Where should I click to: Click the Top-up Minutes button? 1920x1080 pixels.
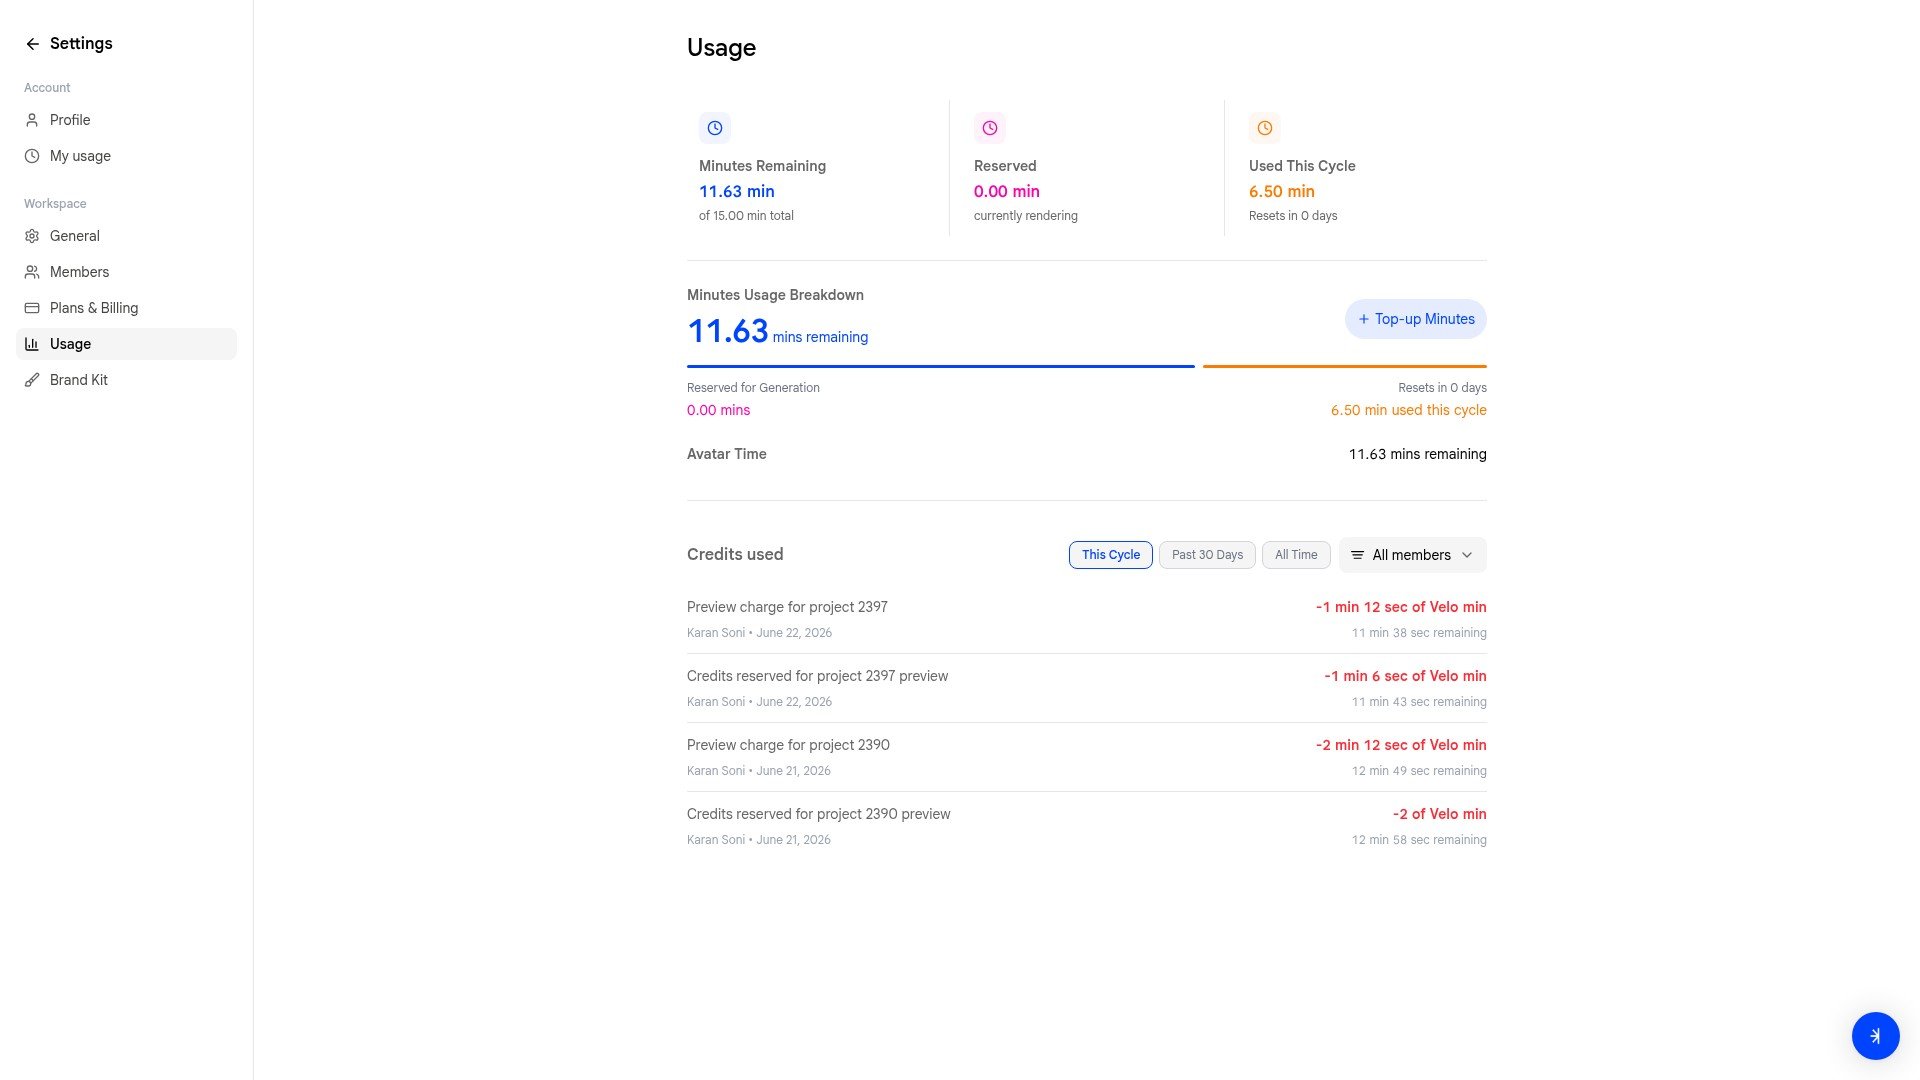coord(1415,319)
